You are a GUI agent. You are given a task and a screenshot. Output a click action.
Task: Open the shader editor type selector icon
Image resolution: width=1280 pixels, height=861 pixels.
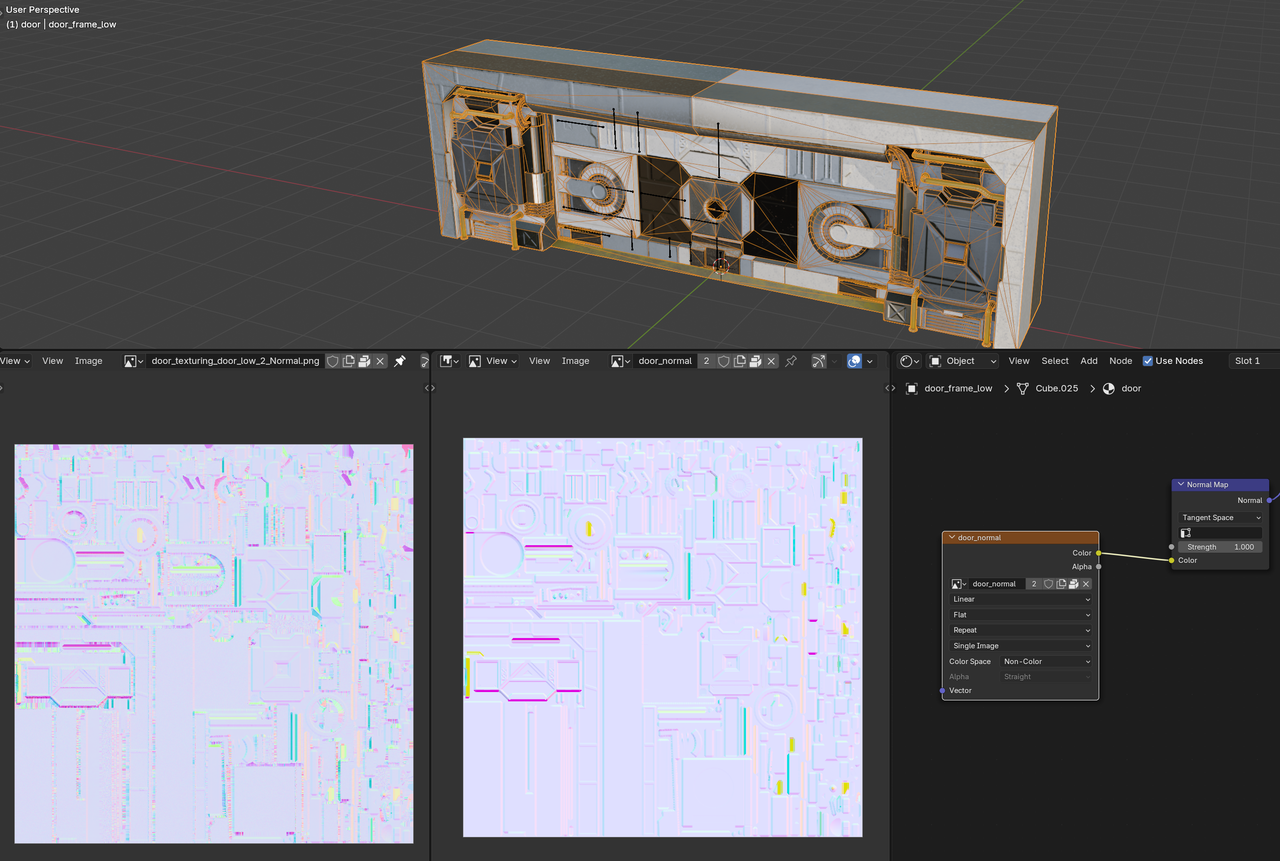tap(908, 361)
